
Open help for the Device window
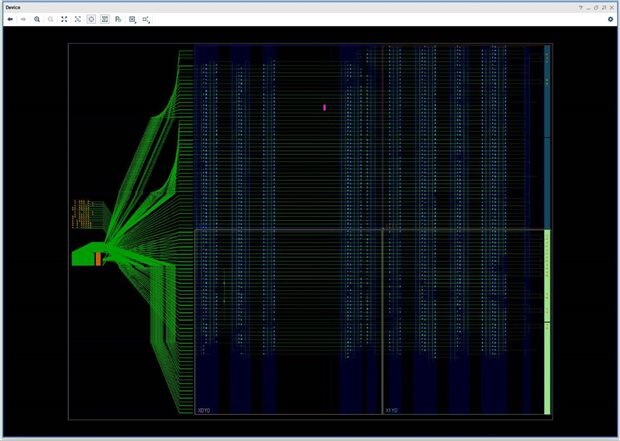coord(580,7)
